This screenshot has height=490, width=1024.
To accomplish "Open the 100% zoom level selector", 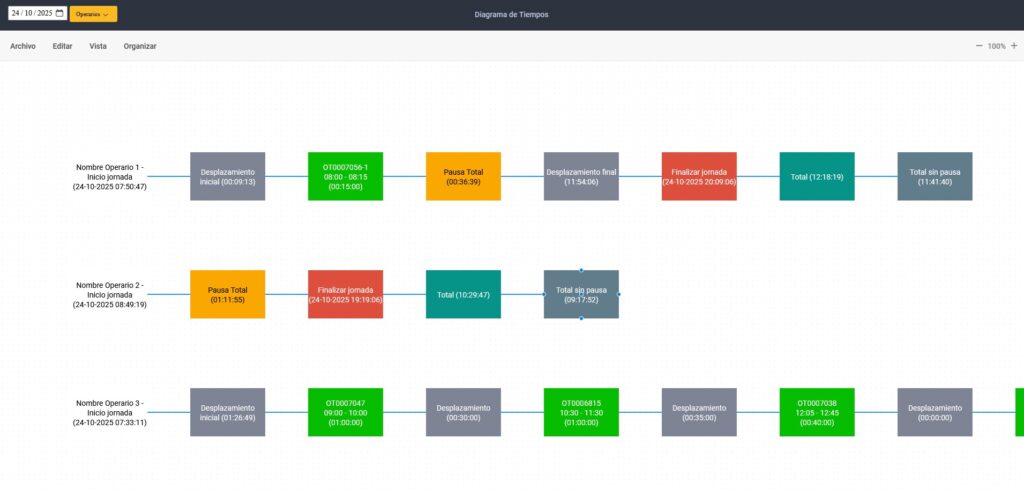I will pos(996,46).
